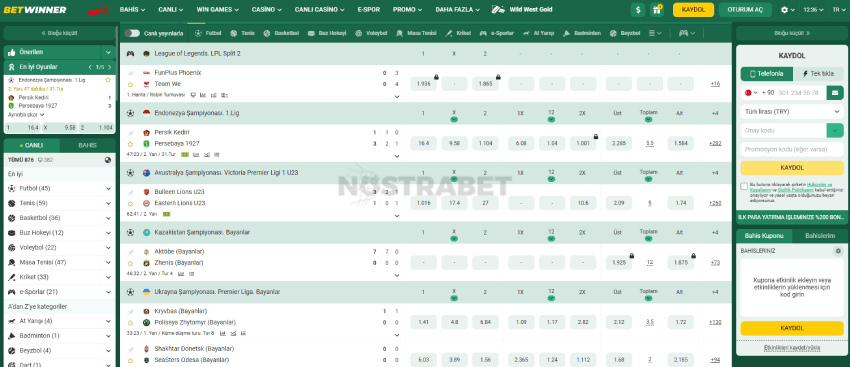The image size is (850, 367).
Task: Pin the Kryvbas (Bayanlar) match
Action: 130,312
